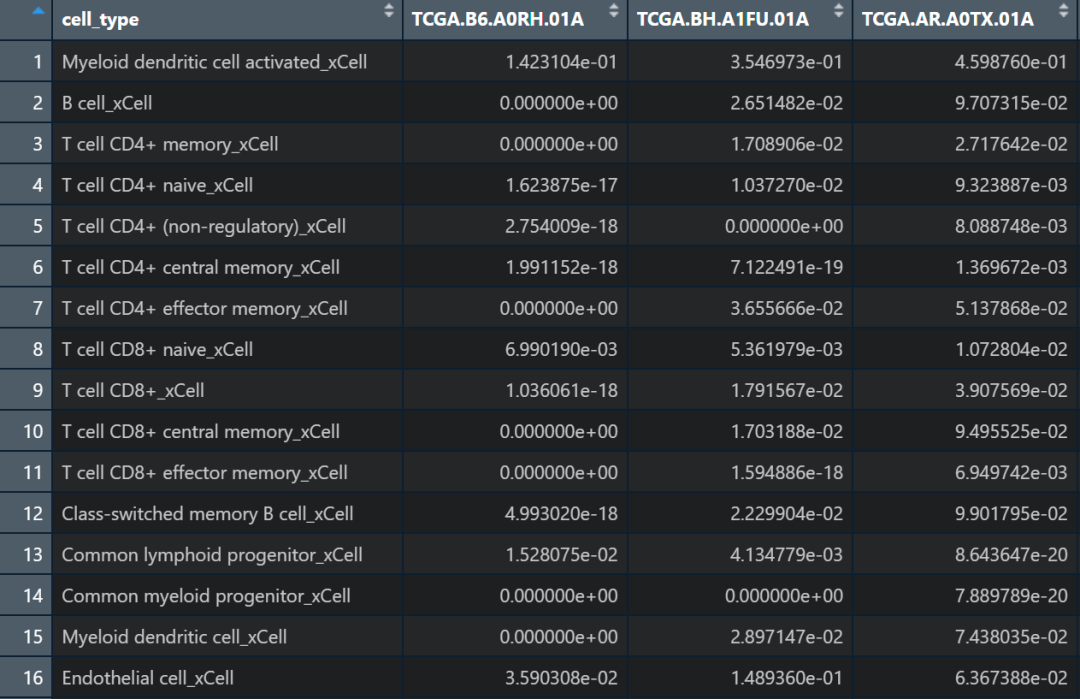1080x699 pixels.
Task: Select value 8.088748e-03
Action: click(1011, 227)
